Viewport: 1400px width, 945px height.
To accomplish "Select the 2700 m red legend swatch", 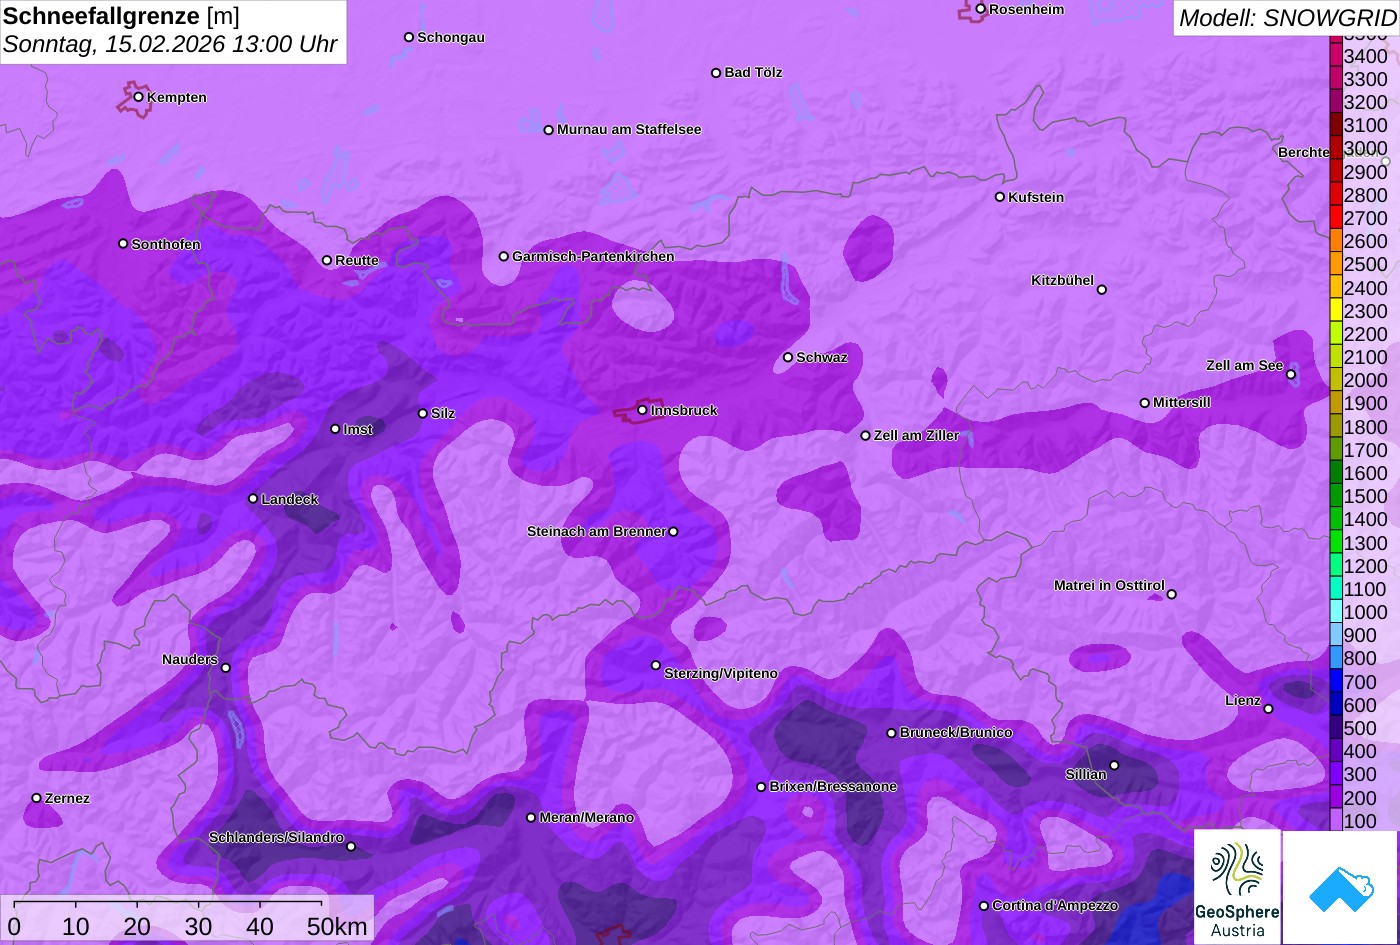I will click(1335, 218).
